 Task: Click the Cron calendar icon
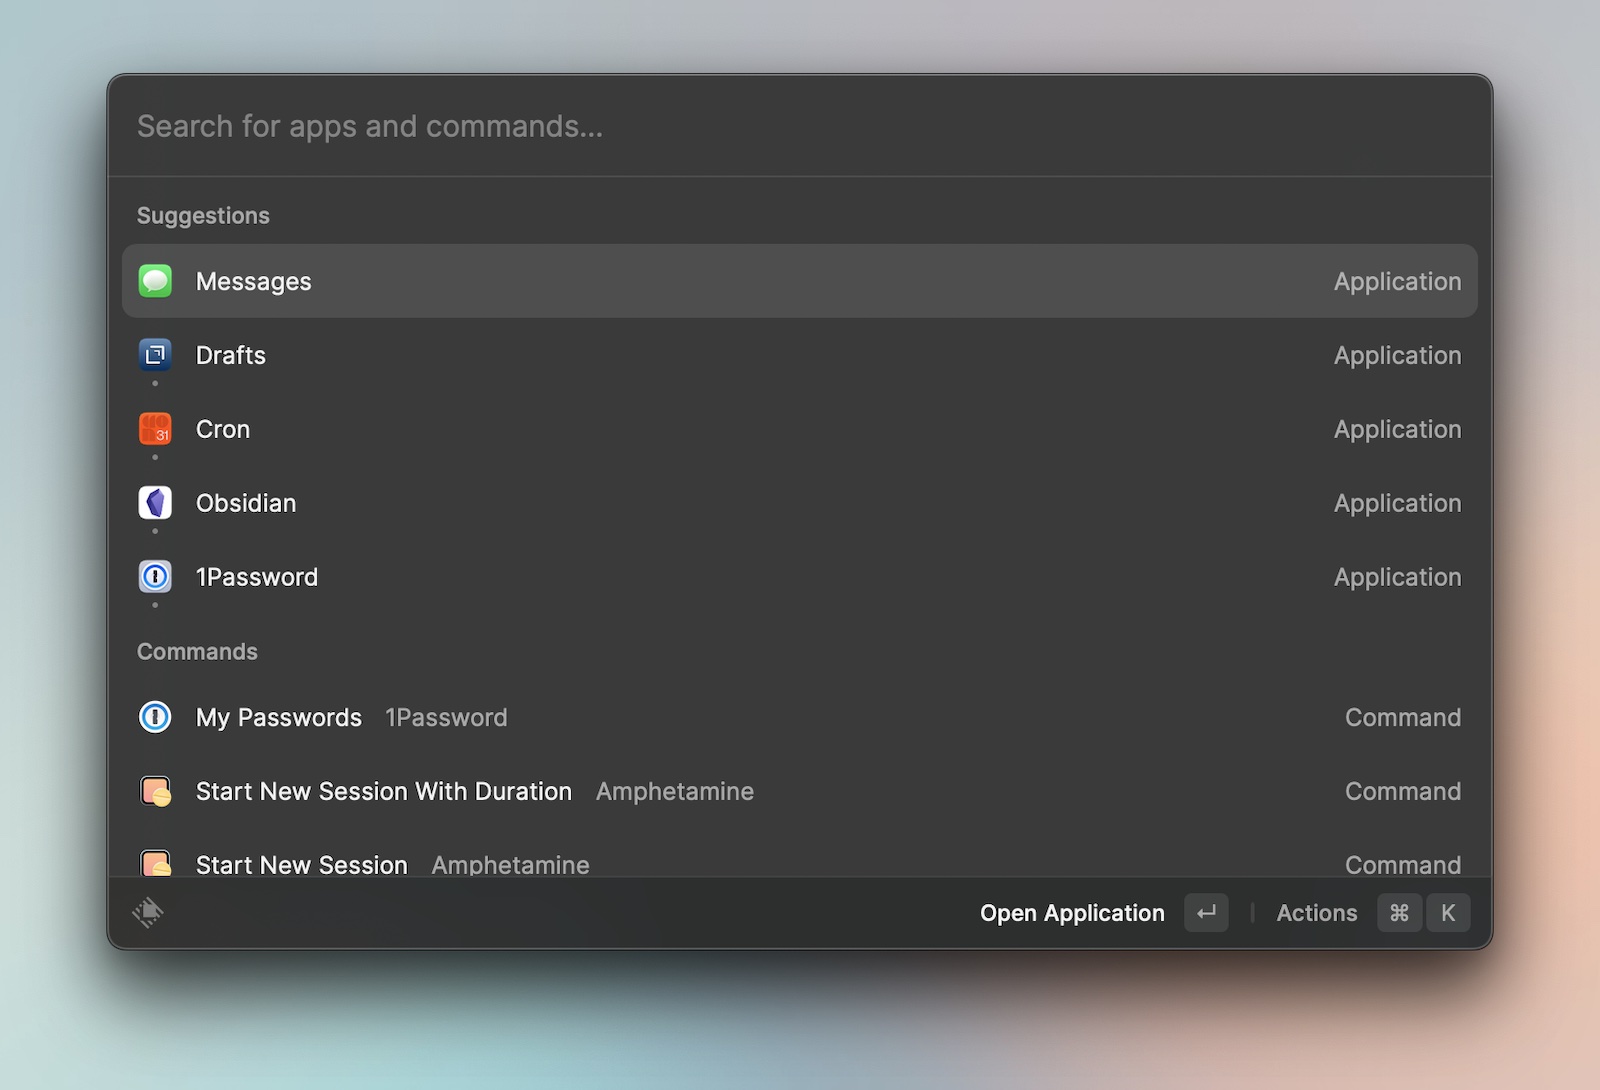pyautogui.click(x=155, y=429)
